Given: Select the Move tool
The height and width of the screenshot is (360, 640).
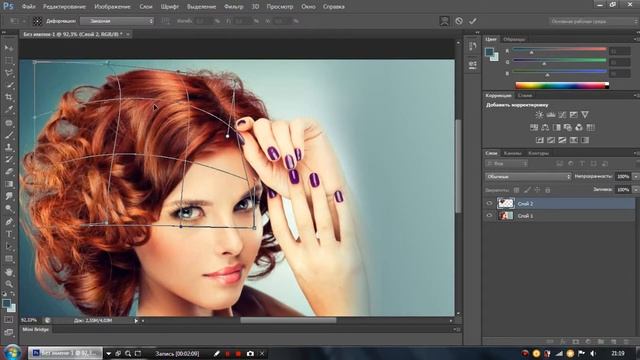Looking at the screenshot, I should click(x=9, y=48).
